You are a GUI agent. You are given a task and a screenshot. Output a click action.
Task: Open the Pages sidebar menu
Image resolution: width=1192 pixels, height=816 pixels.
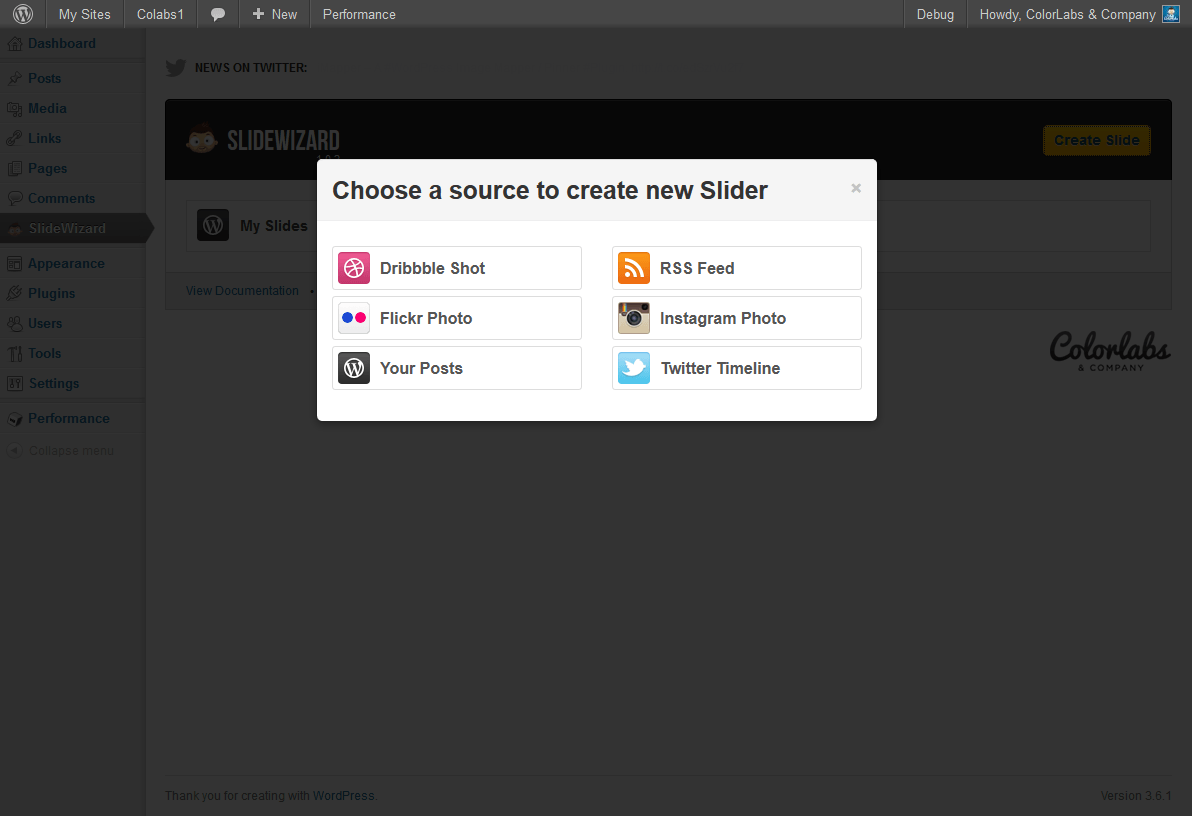(47, 169)
